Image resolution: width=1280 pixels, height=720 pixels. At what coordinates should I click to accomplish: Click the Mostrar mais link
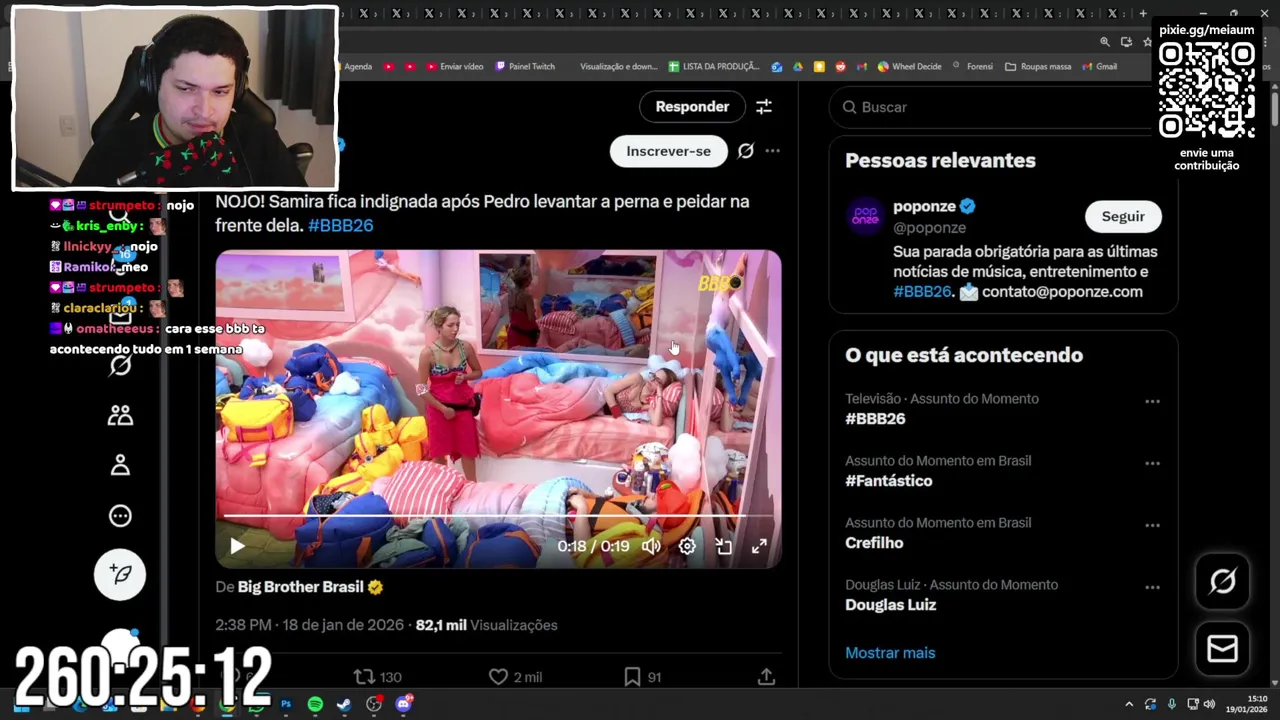coord(890,653)
